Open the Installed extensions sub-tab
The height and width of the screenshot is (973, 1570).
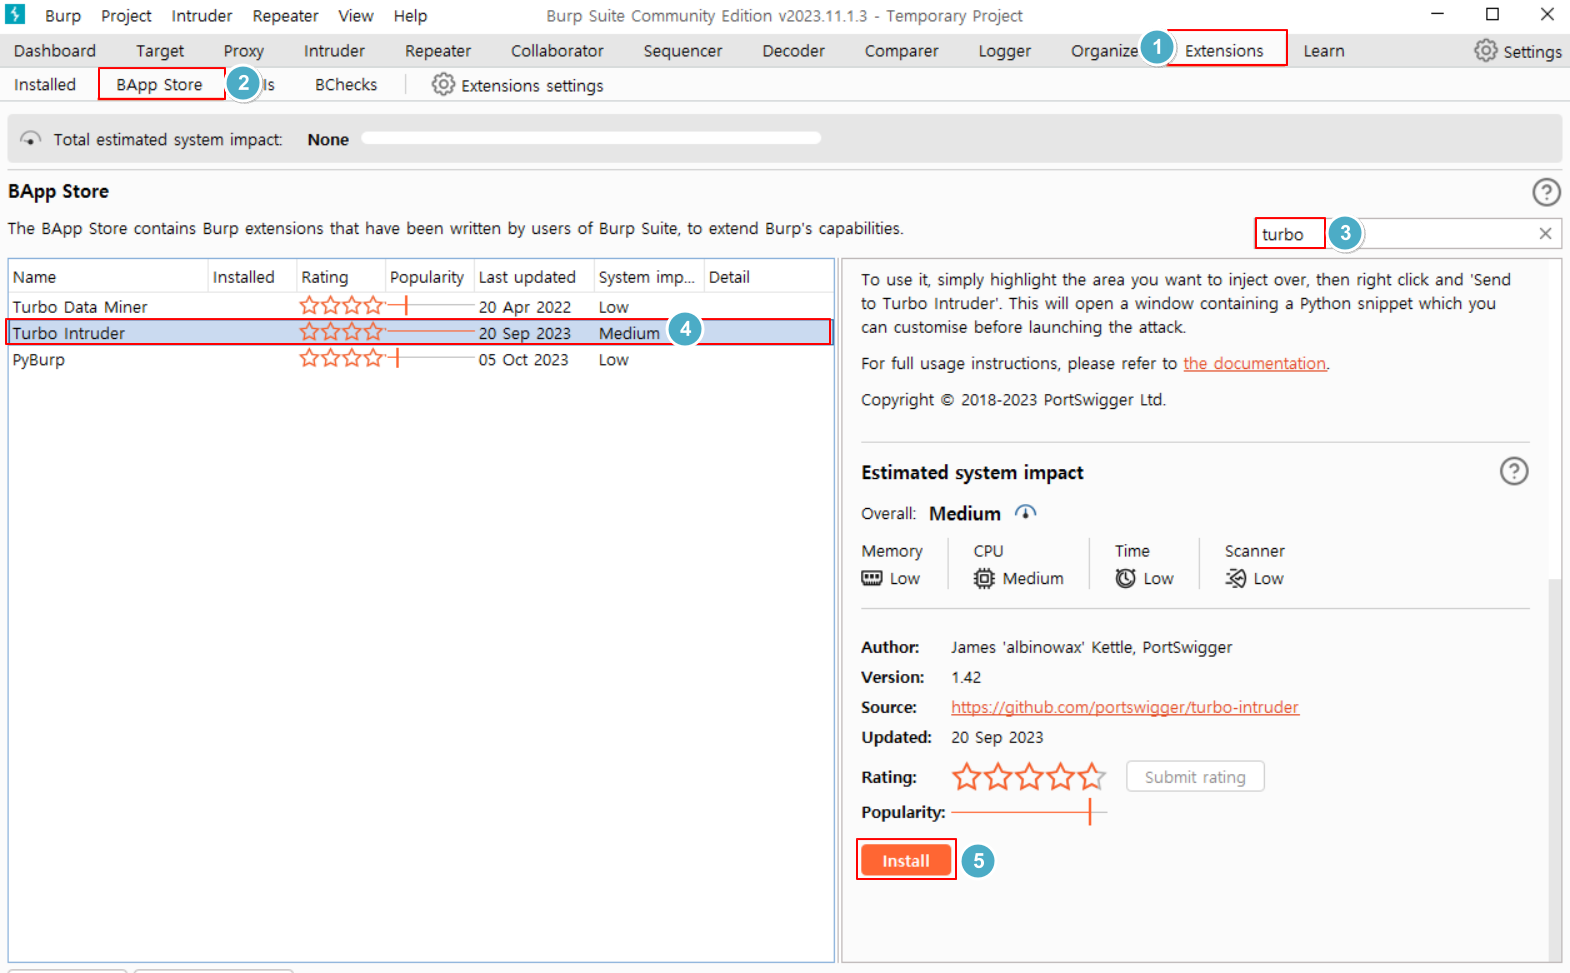coord(45,85)
